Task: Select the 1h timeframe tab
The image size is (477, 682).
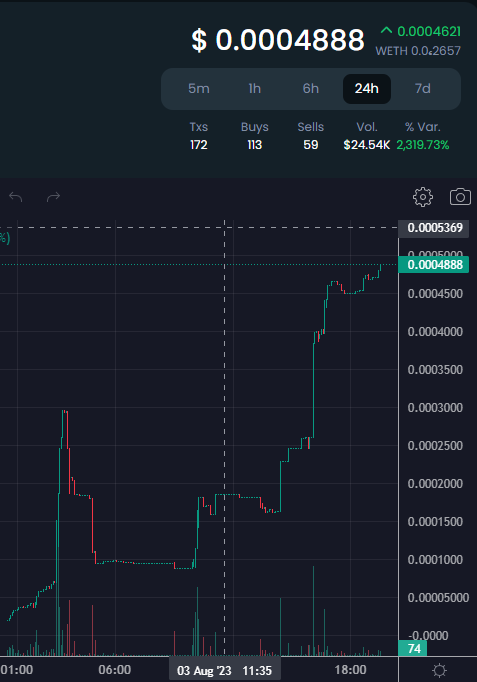Action: tap(254, 89)
